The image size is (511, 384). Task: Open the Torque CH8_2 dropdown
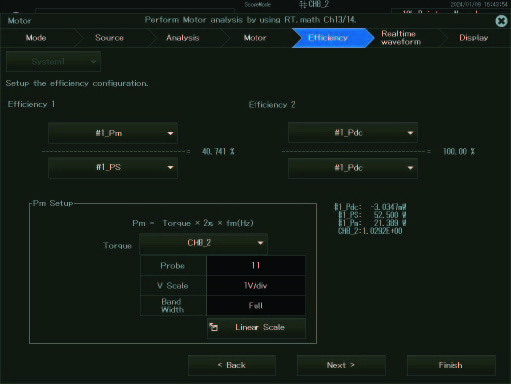(203, 243)
